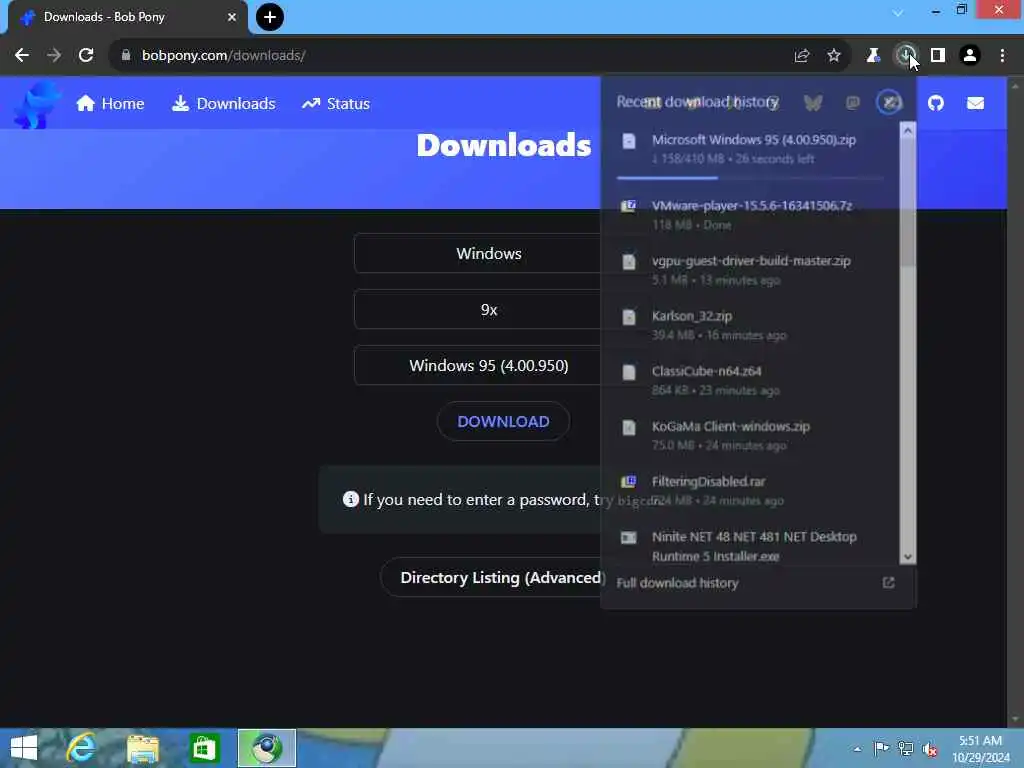Click the muted volume tray icon
Viewport: 1024px width, 768px height.
[930, 749]
